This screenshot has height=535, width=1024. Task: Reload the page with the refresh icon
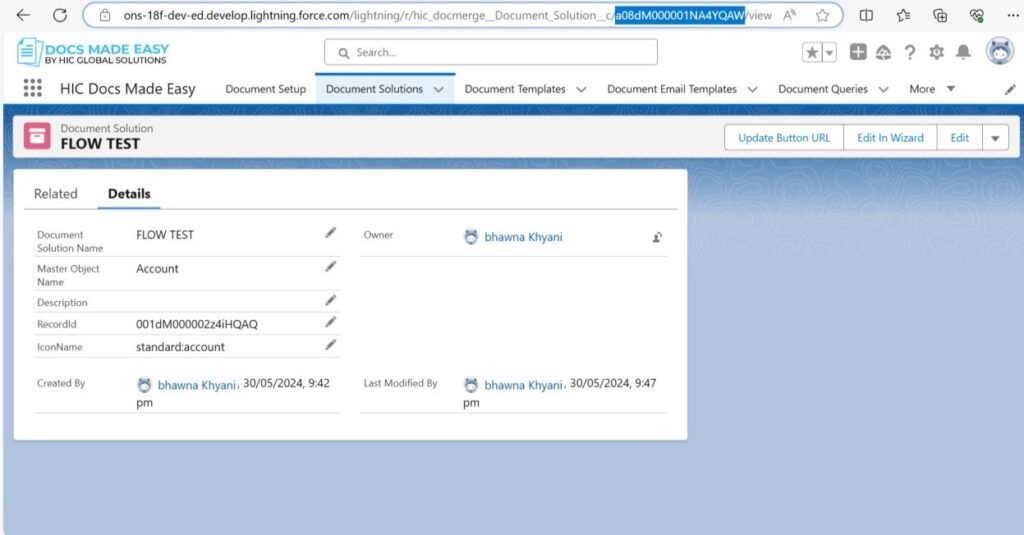tap(60, 14)
